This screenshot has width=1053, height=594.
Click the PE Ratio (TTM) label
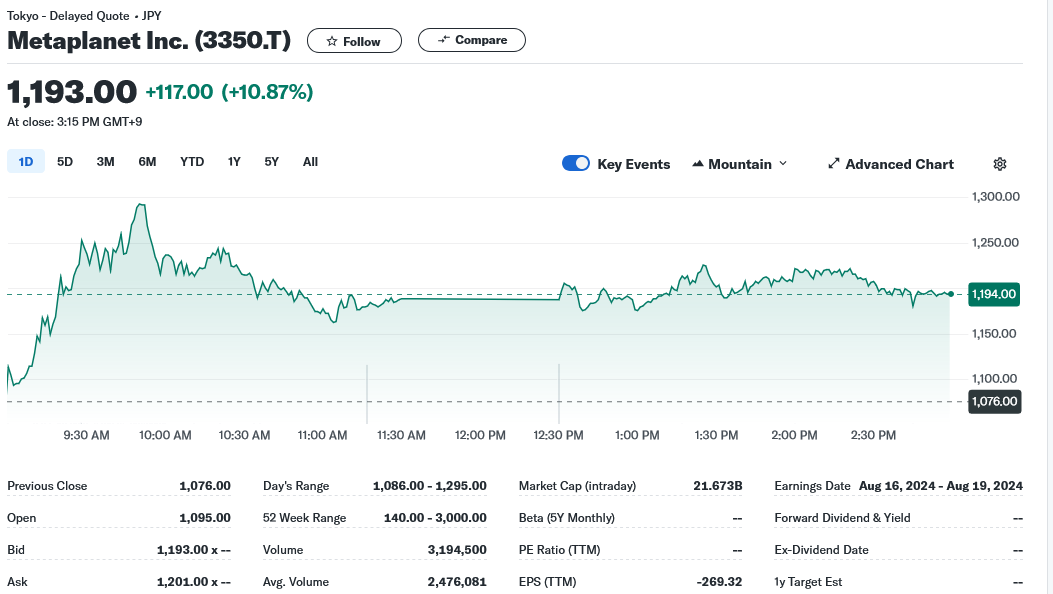559,550
